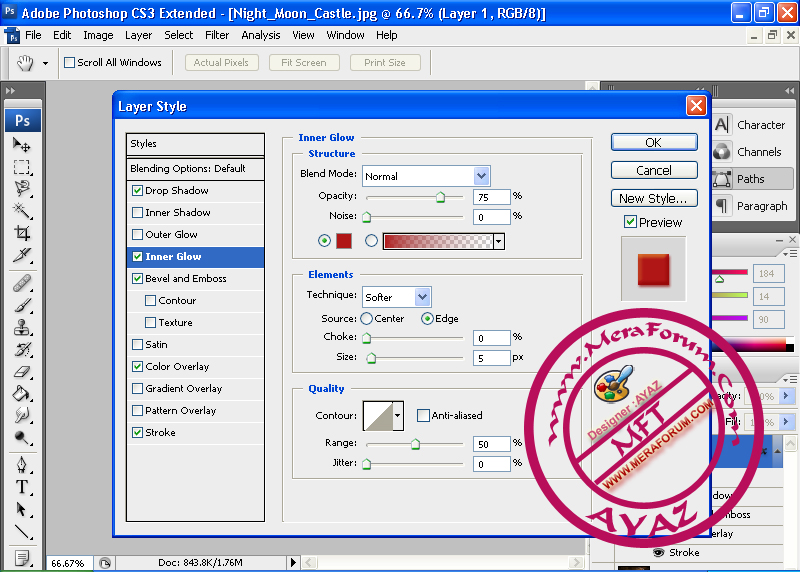The width and height of the screenshot is (800, 572).
Task: Uncheck Bevel and Emboss style
Action: pos(137,278)
